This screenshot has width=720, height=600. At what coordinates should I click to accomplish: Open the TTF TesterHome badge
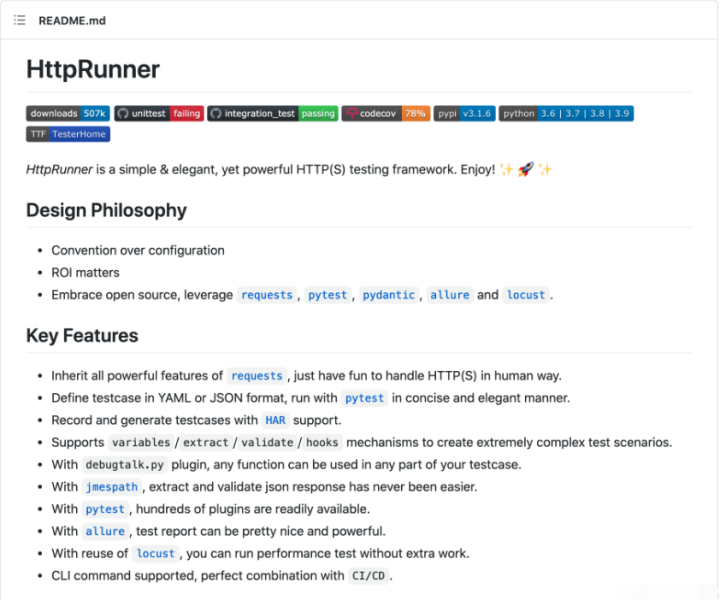(x=68, y=134)
